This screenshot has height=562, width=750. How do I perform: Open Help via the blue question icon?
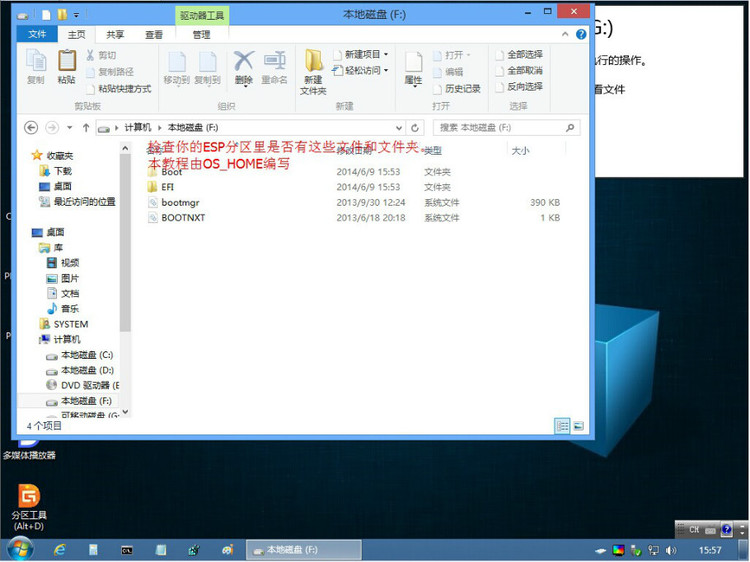pos(581,34)
